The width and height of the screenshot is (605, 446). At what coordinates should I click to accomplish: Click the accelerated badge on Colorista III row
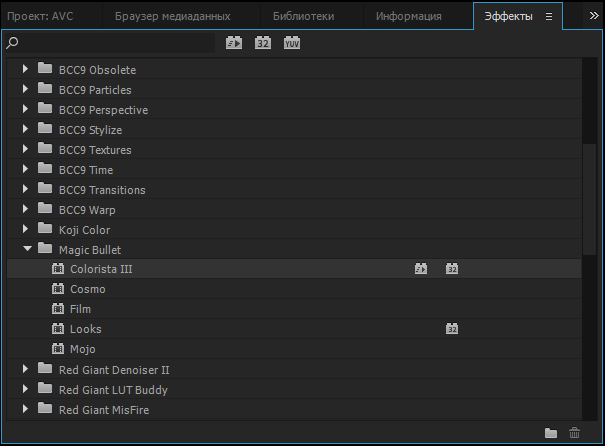[421, 269]
